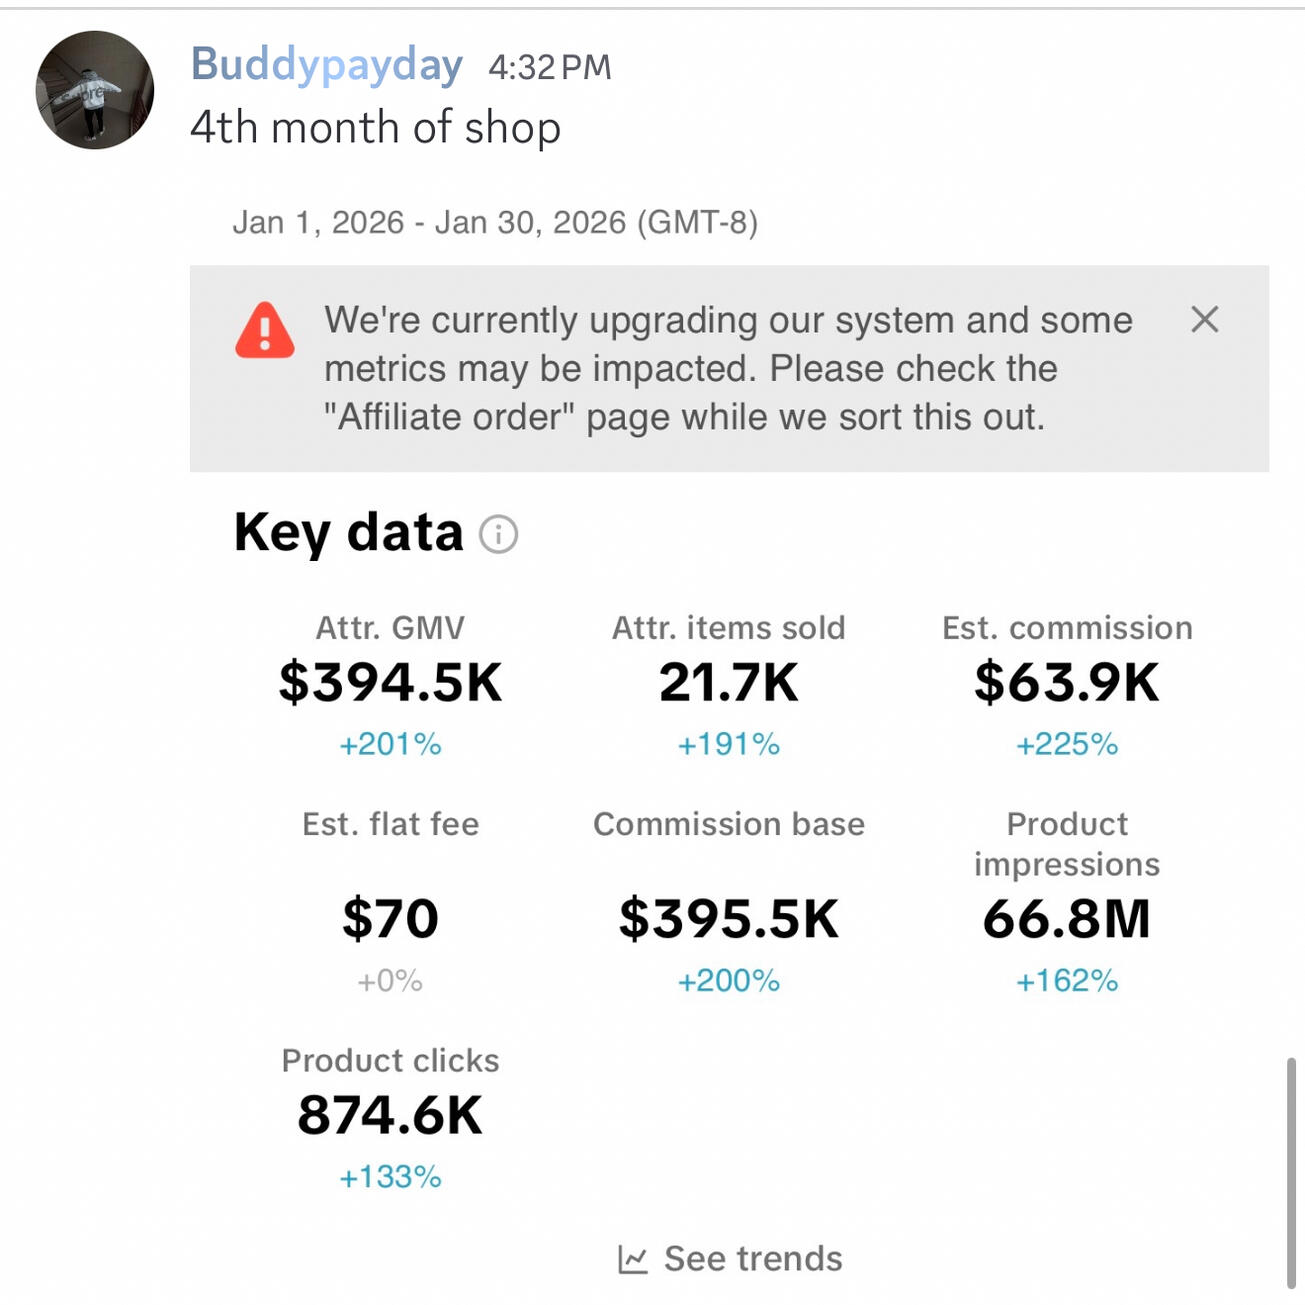Select the Est. flat fee metric

click(x=390, y=917)
